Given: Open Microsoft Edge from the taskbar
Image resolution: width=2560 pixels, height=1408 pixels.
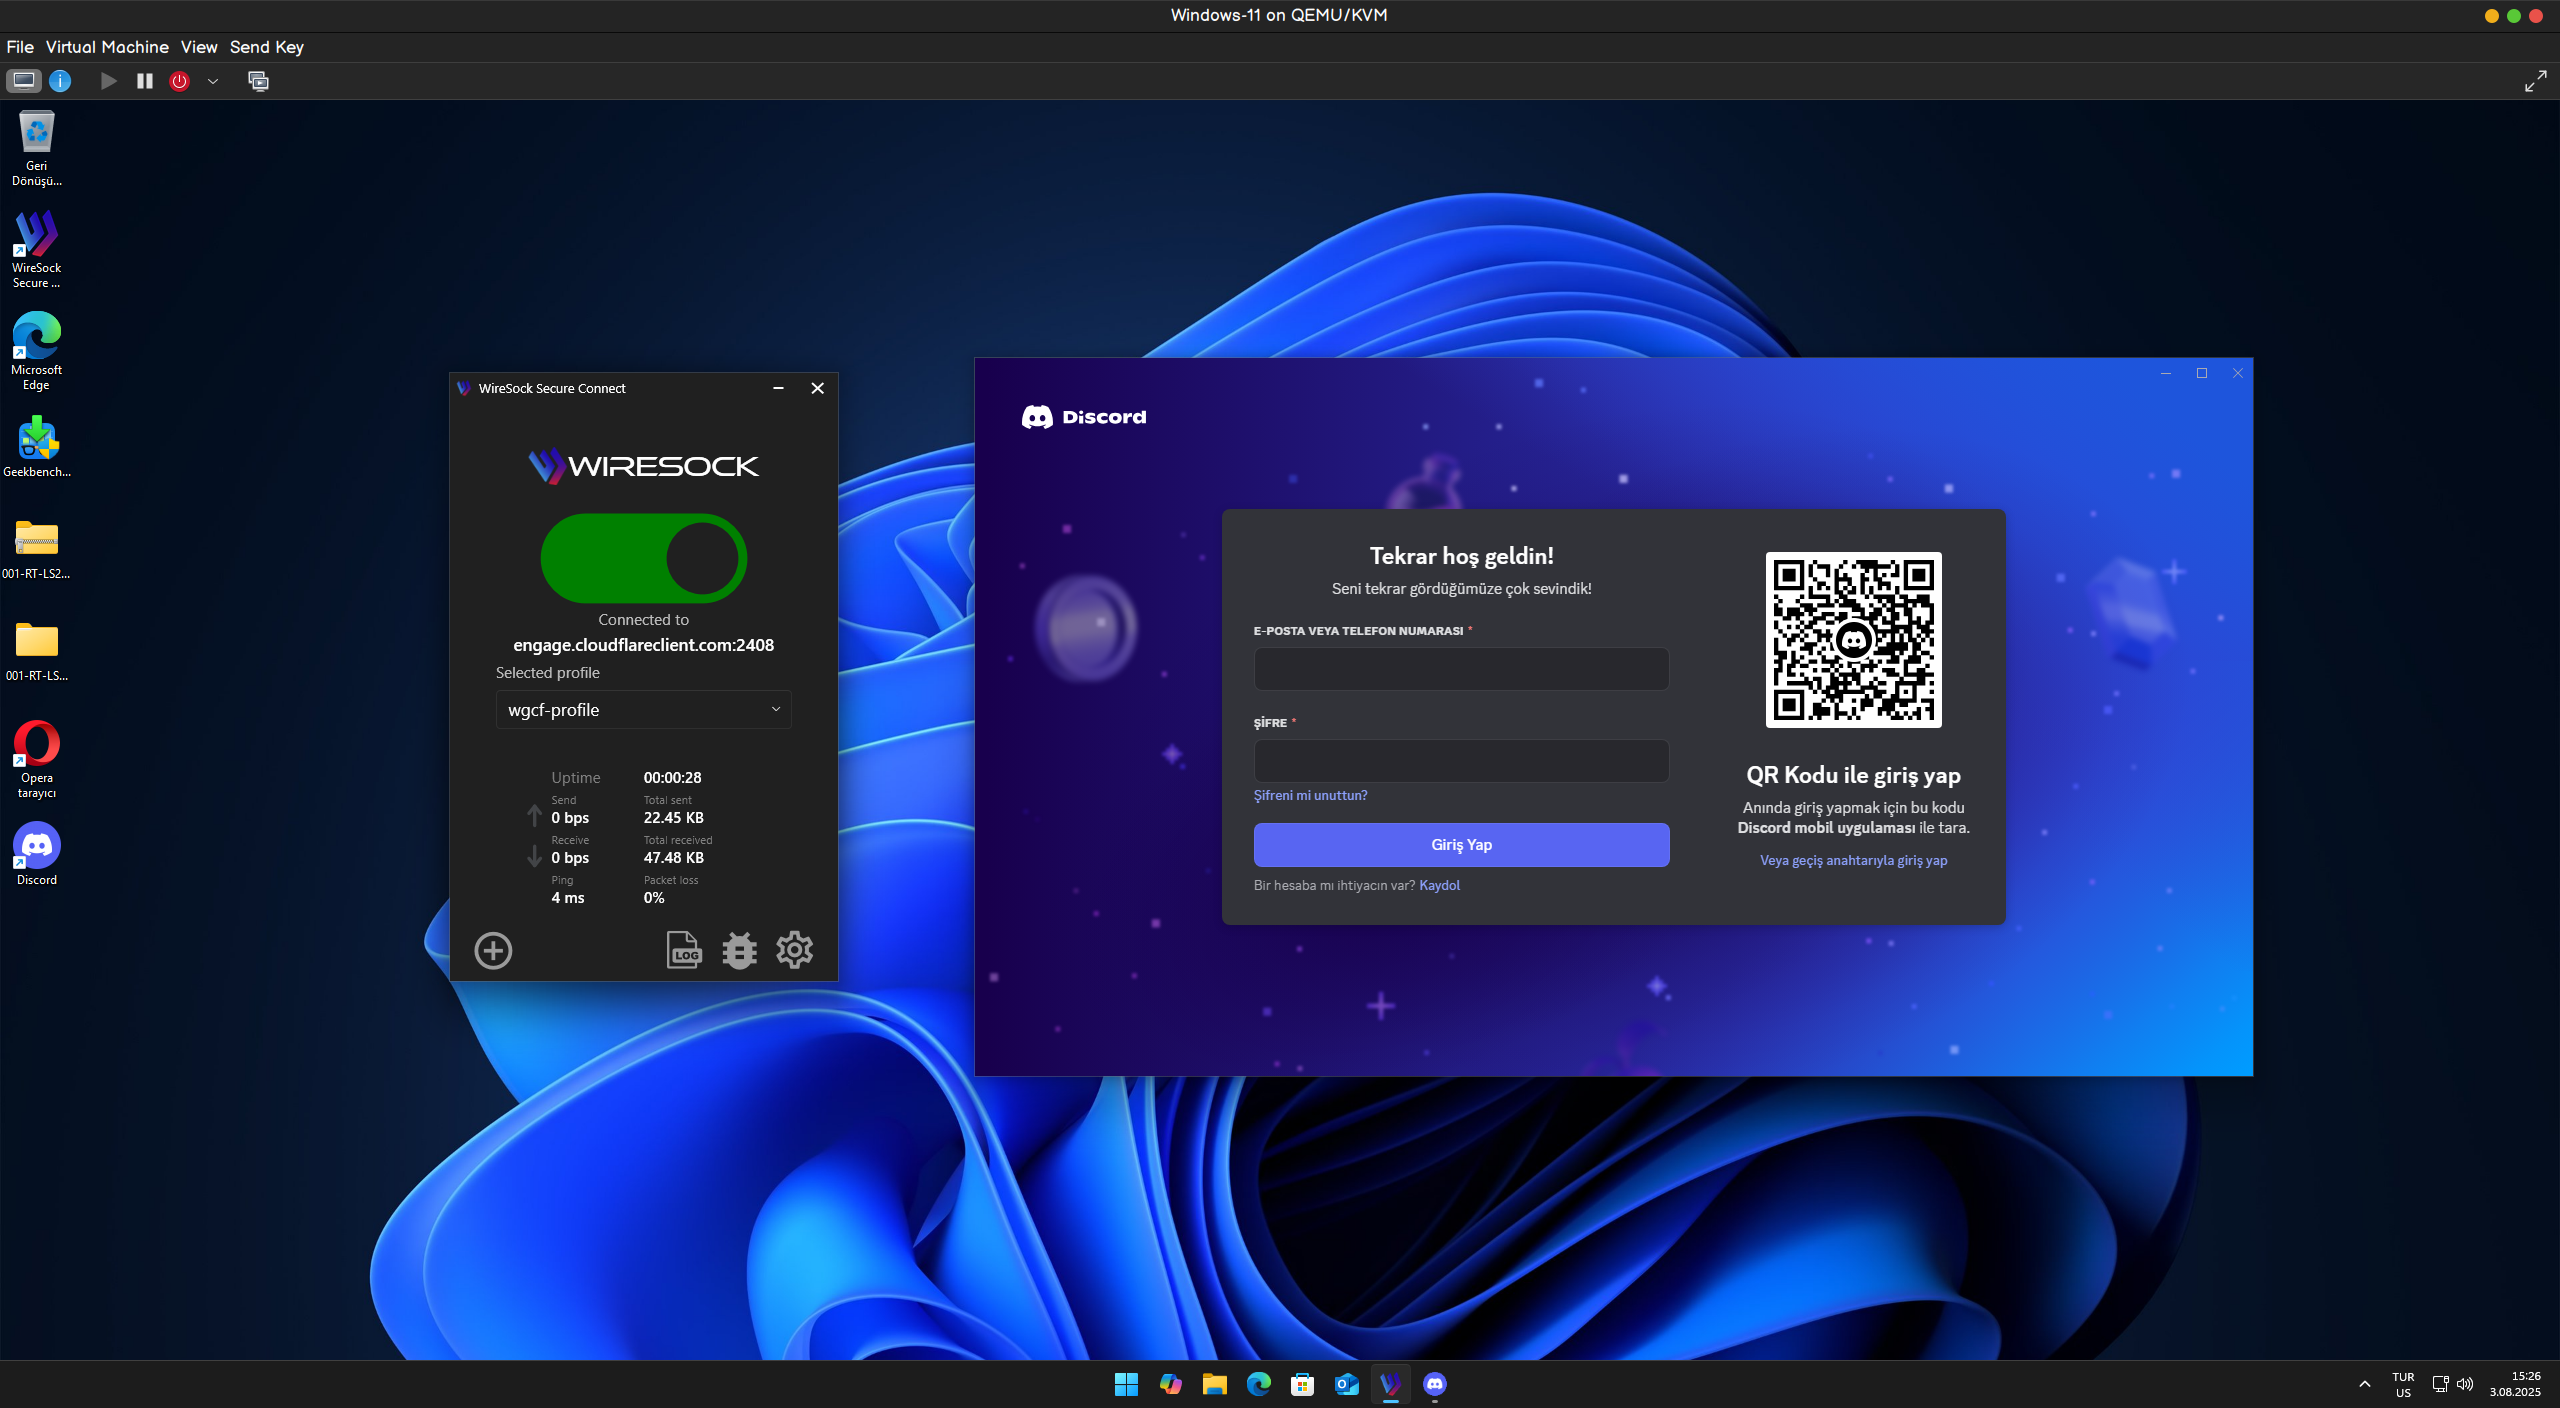Looking at the screenshot, I should (1259, 1384).
